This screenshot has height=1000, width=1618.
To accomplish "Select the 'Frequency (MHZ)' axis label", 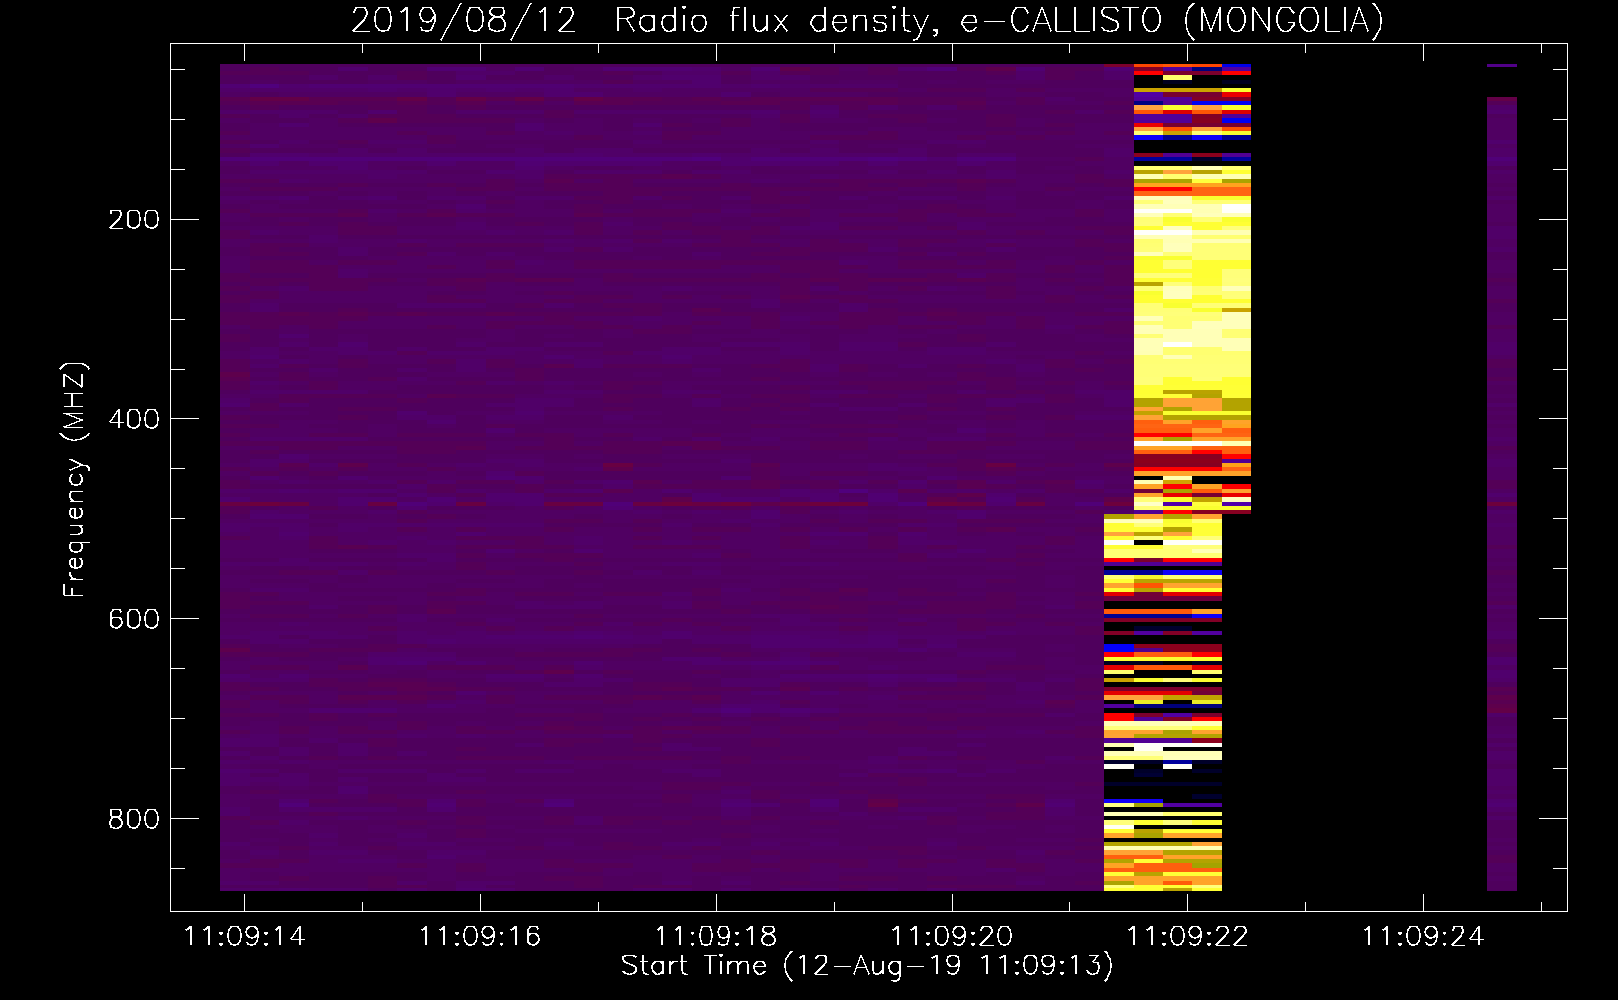I will (75, 480).
